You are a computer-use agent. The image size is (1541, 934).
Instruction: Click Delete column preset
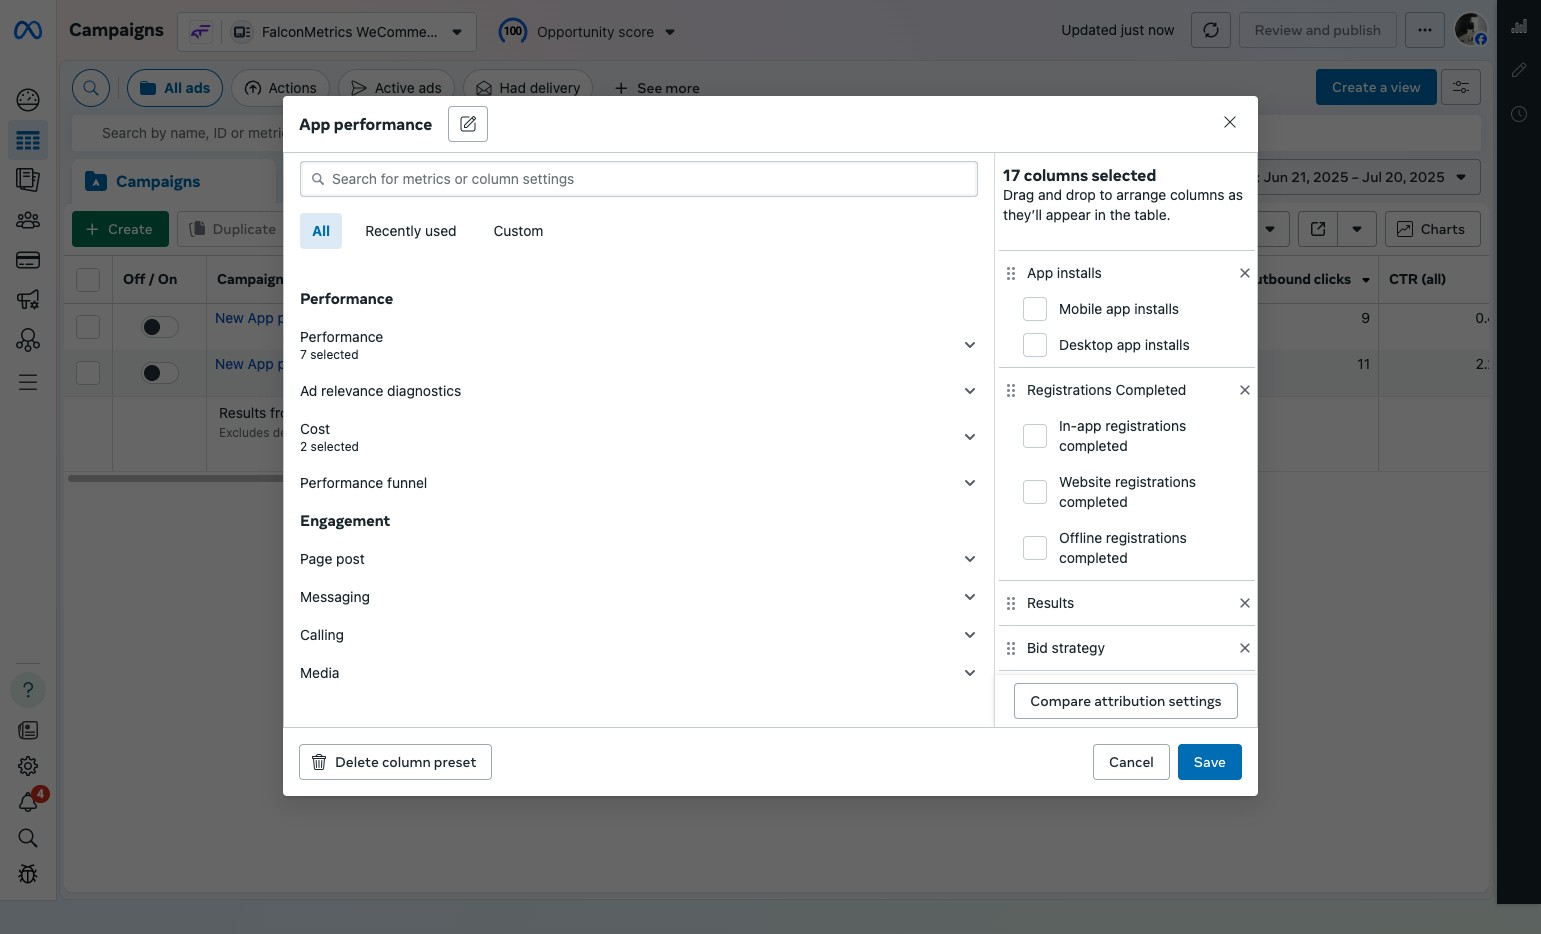[395, 762]
